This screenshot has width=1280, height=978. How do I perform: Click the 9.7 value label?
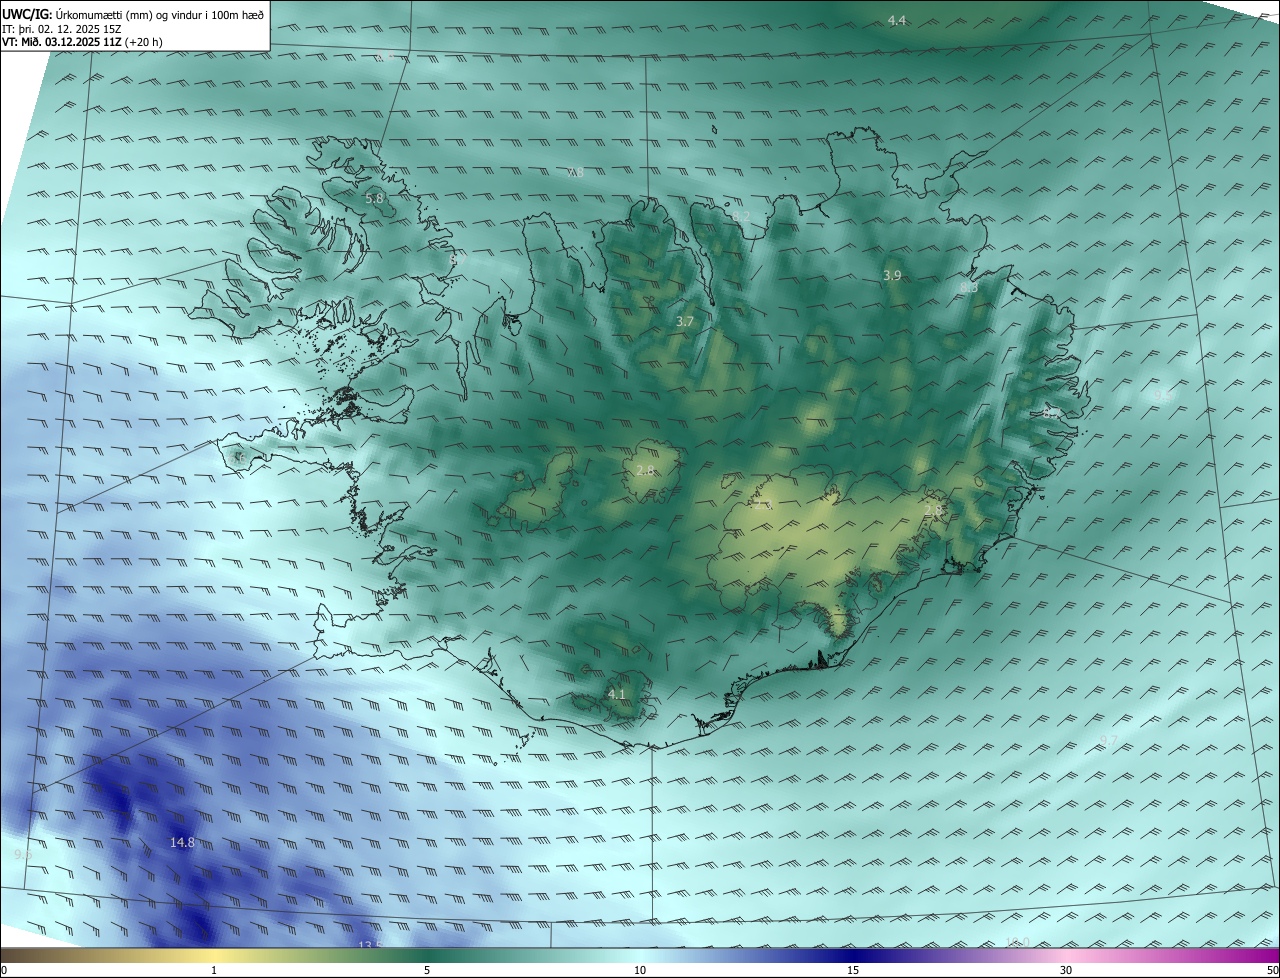pyautogui.click(x=1108, y=740)
